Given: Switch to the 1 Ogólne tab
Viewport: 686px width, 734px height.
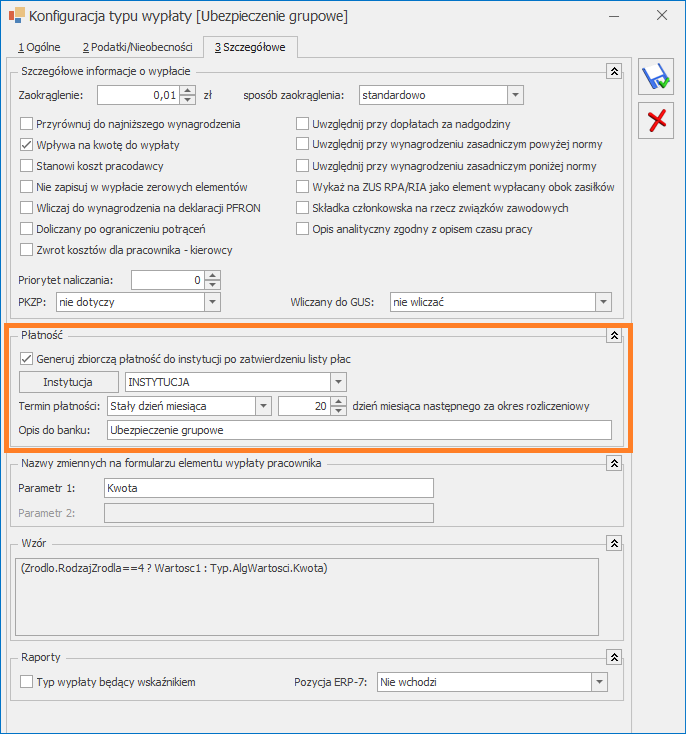Looking at the screenshot, I should click(39, 47).
